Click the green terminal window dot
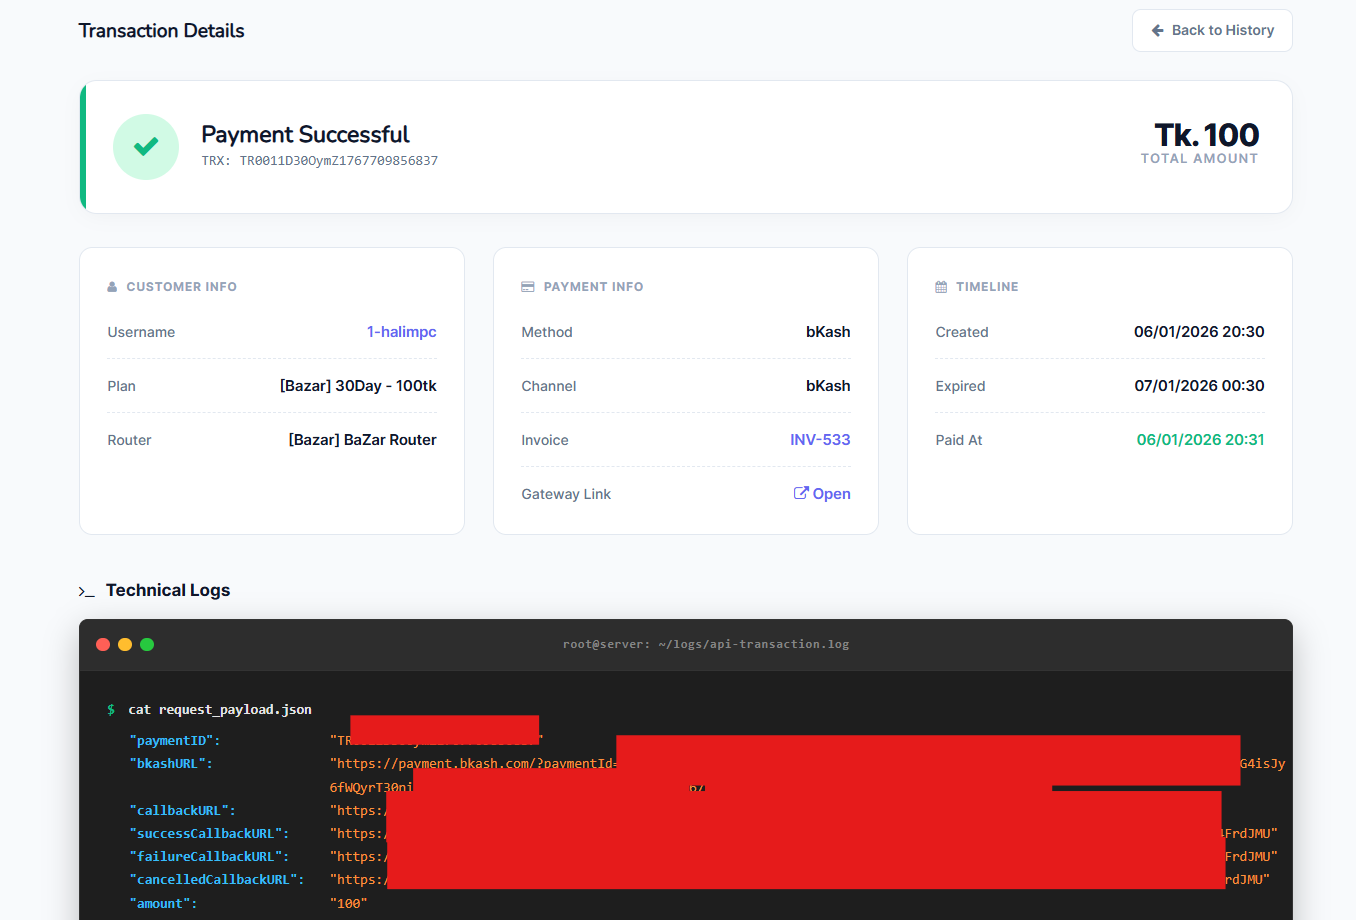 (147, 644)
